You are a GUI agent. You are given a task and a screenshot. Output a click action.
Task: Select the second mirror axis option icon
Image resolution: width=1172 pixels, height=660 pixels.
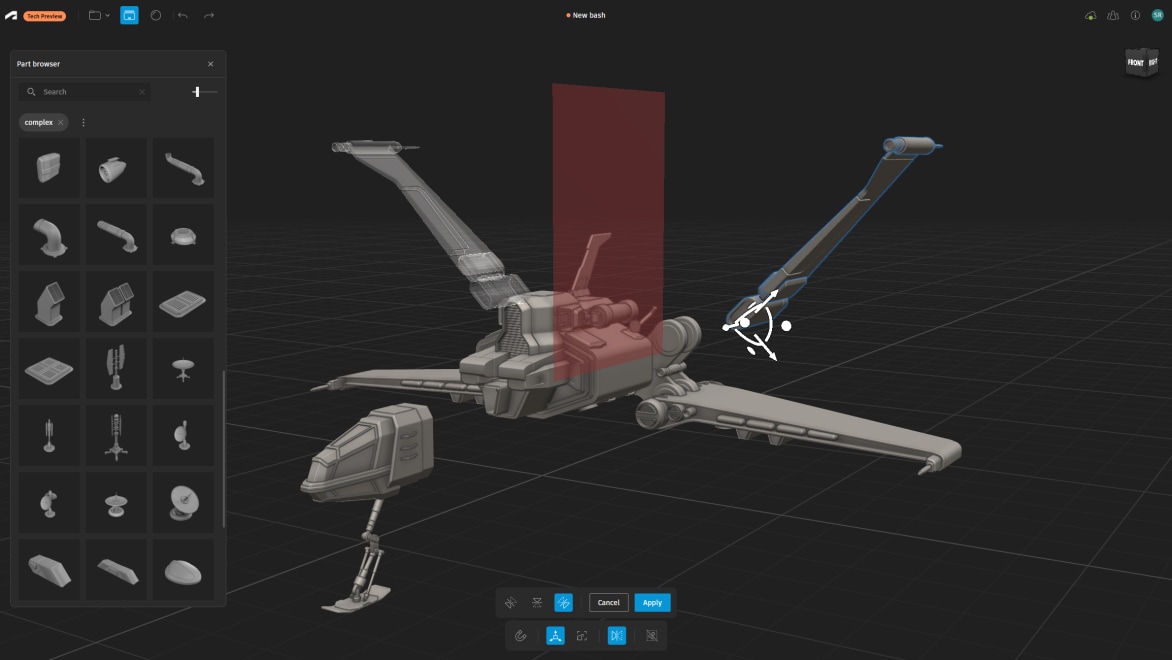coord(537,602)
